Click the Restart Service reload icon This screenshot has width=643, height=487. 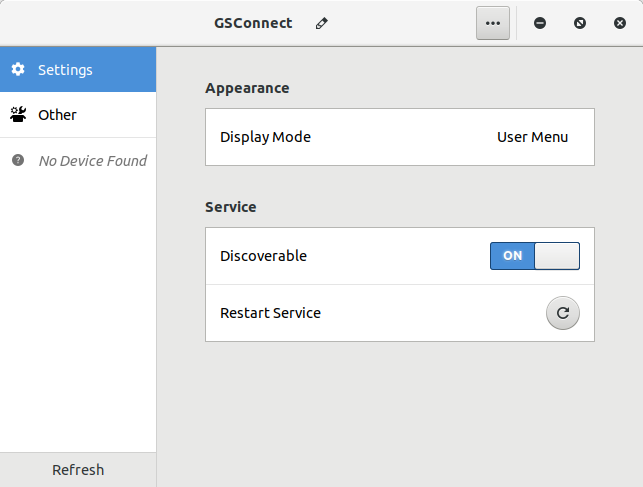point(562,313)
